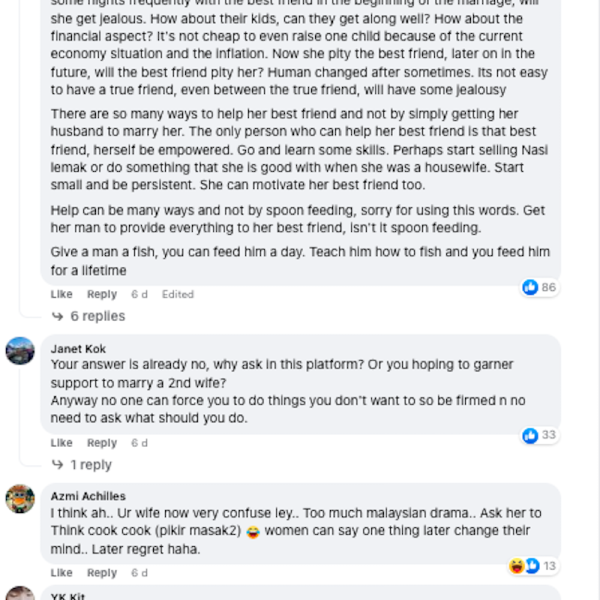The height and width of the screenshot is (600, 600).
Task: Open Janet Kok's profile name link
Action: [78, 349]
